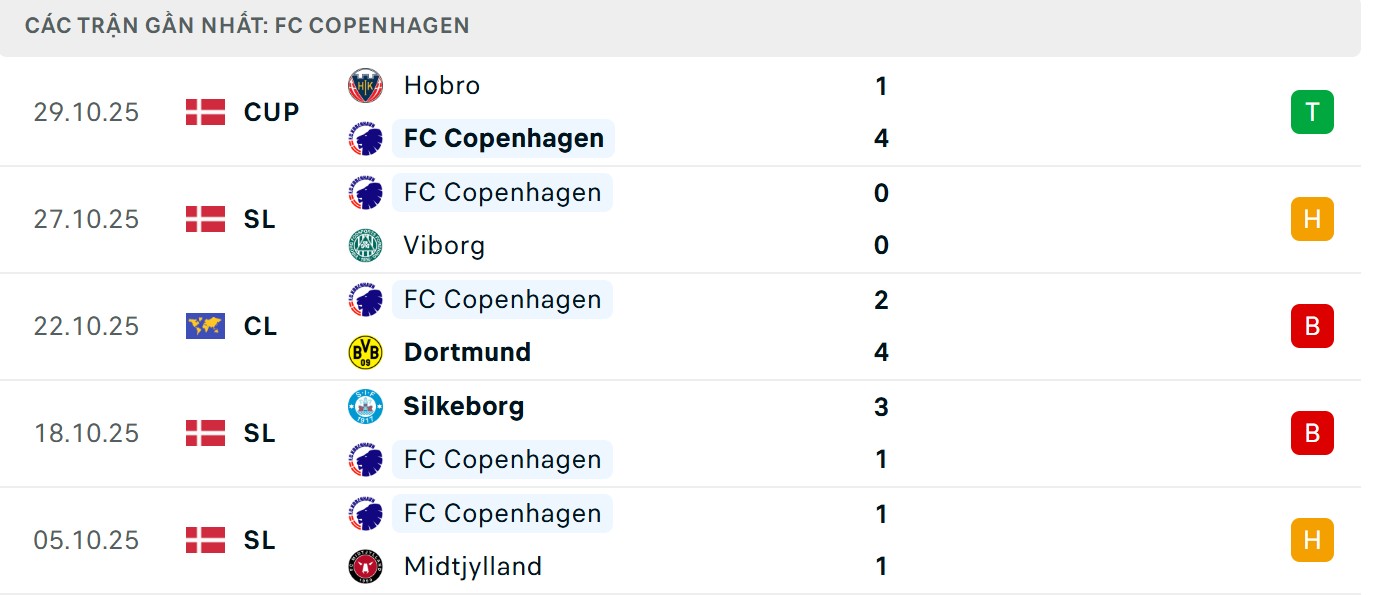Toggle the yellow H badge for Viborg match

pos(1311,219)
